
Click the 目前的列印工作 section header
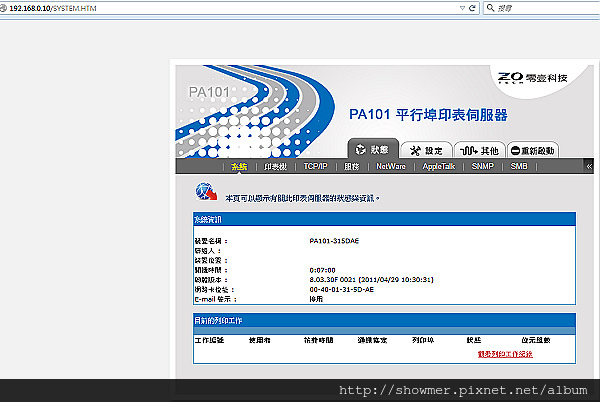click(384, 321)
